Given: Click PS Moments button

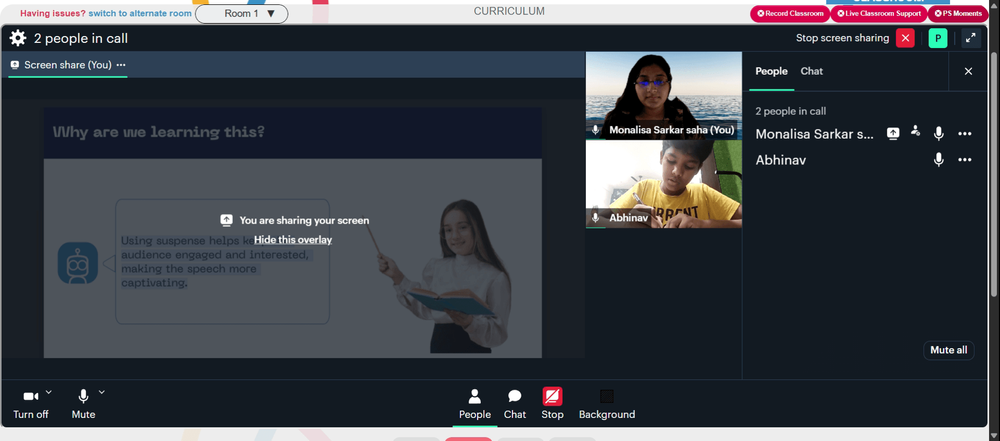Looking at the screenshot, I should click(958, 13).
